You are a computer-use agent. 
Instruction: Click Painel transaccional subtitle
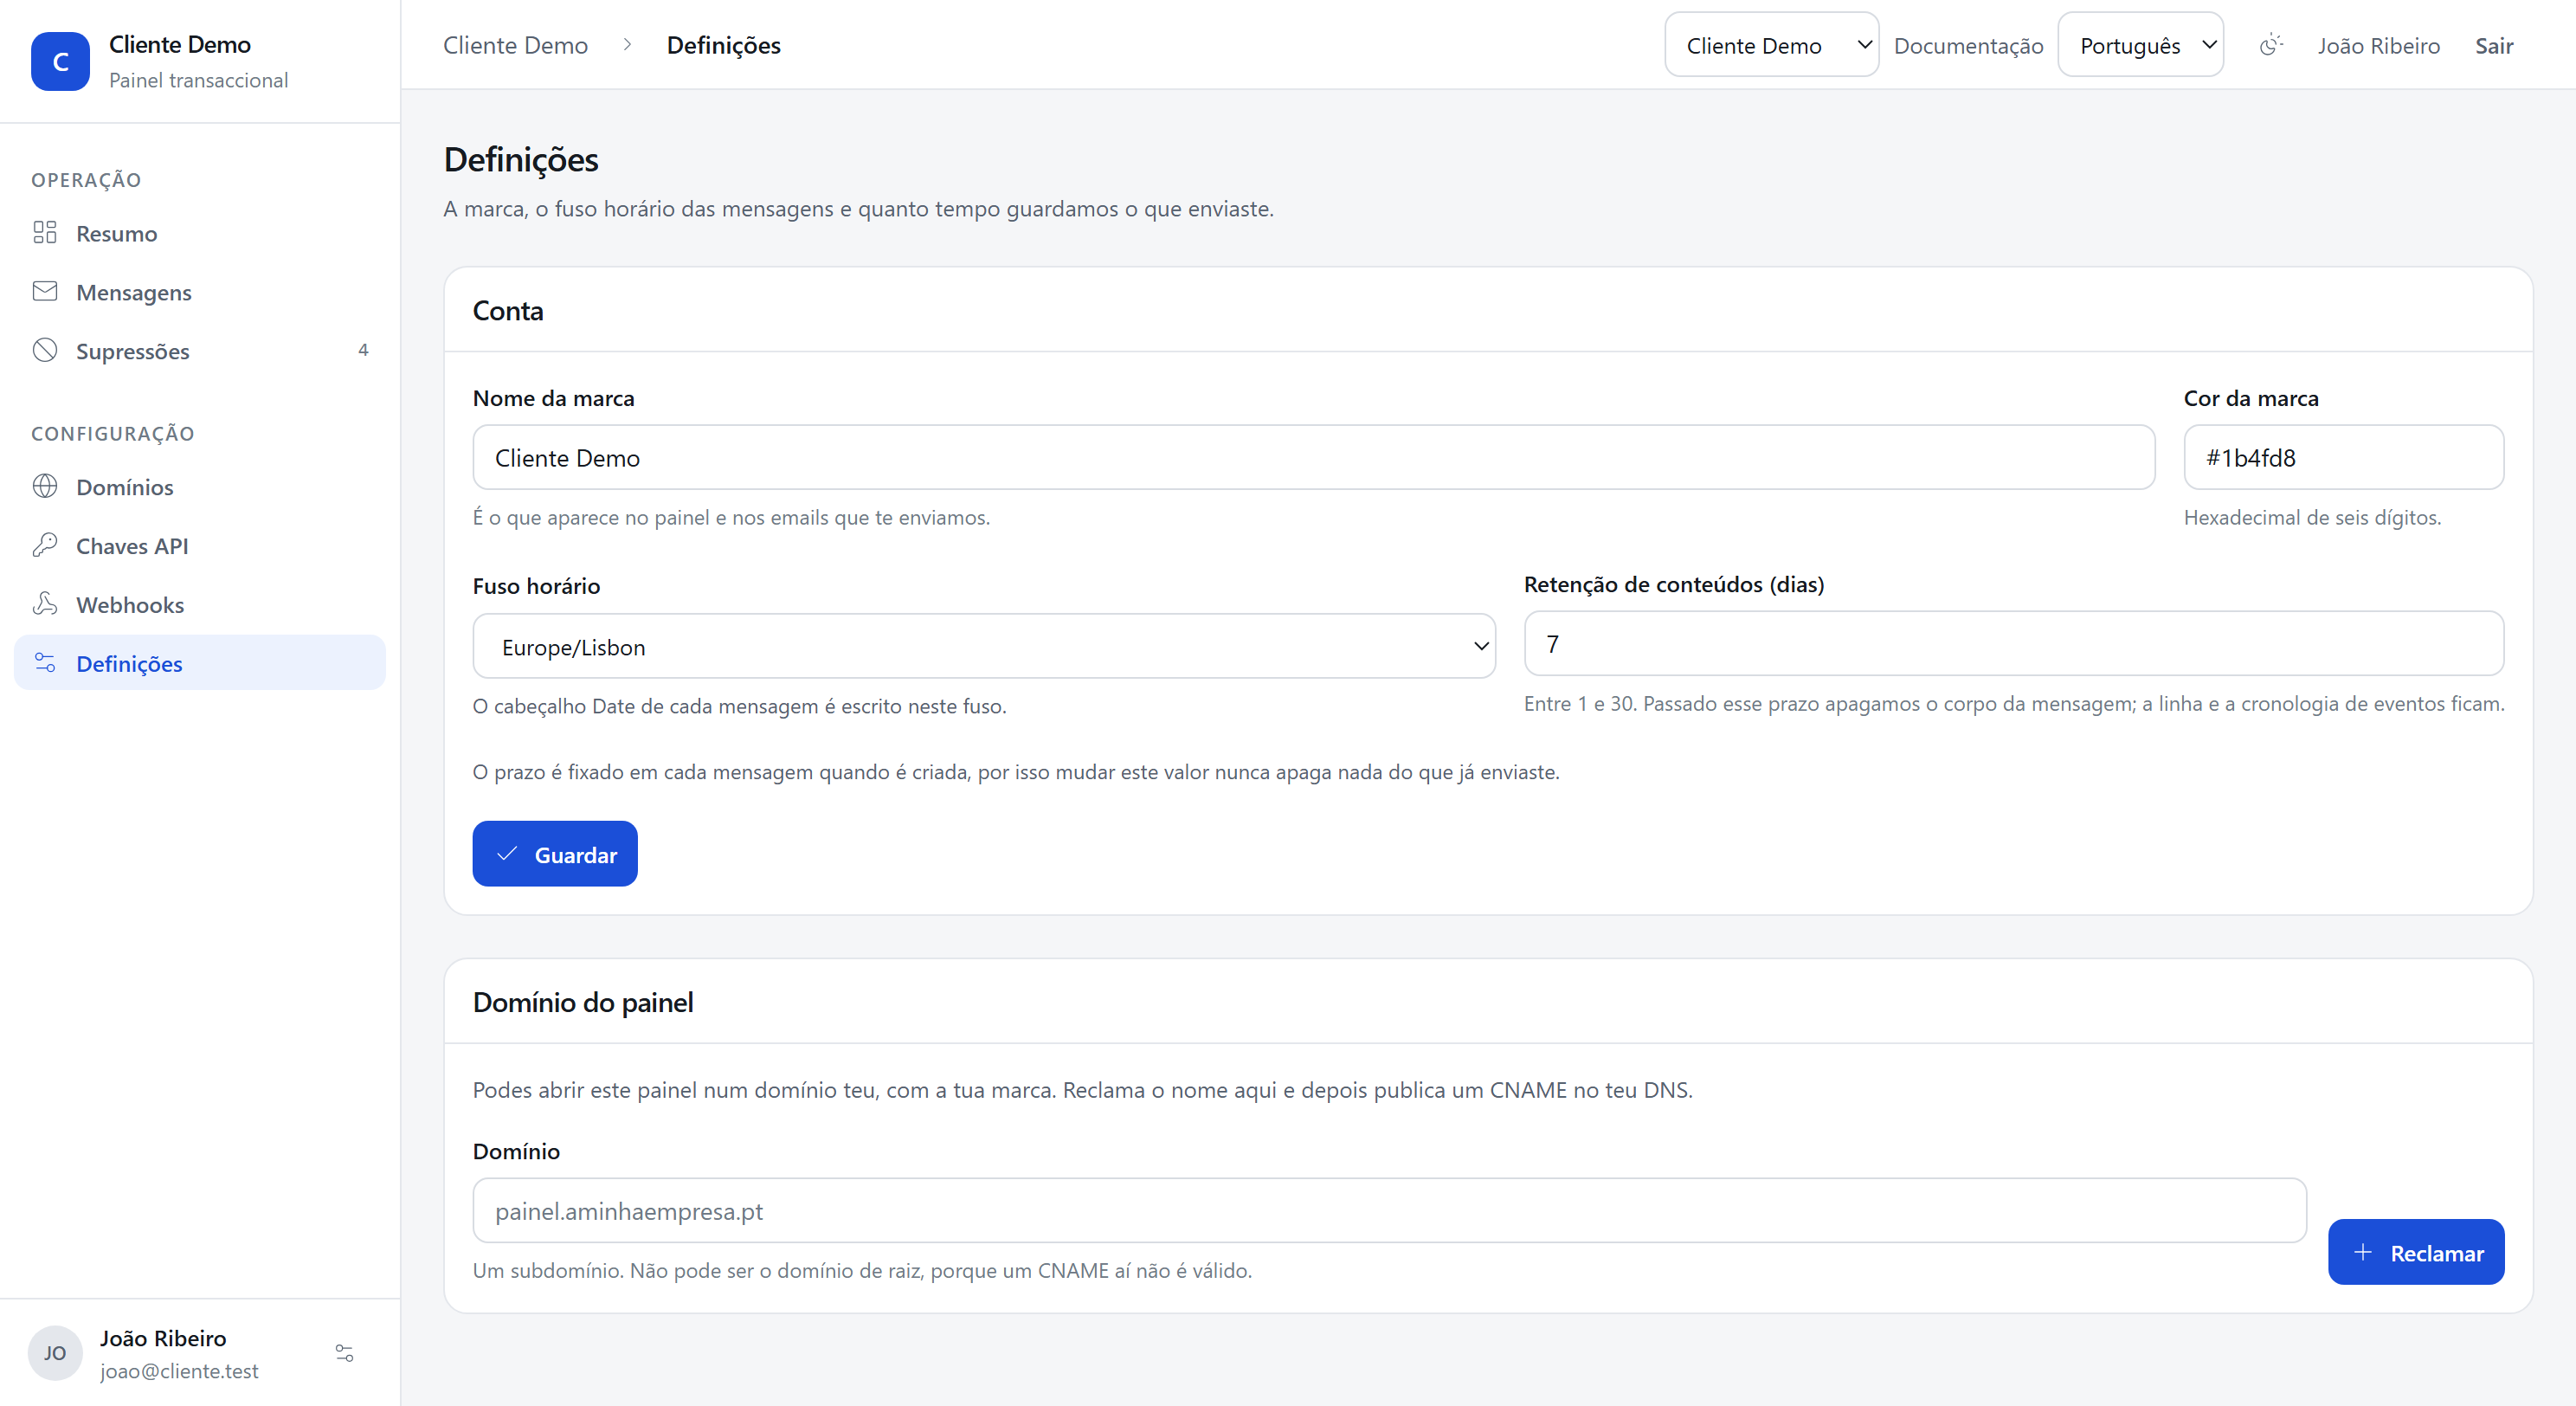tap(198, 80)
